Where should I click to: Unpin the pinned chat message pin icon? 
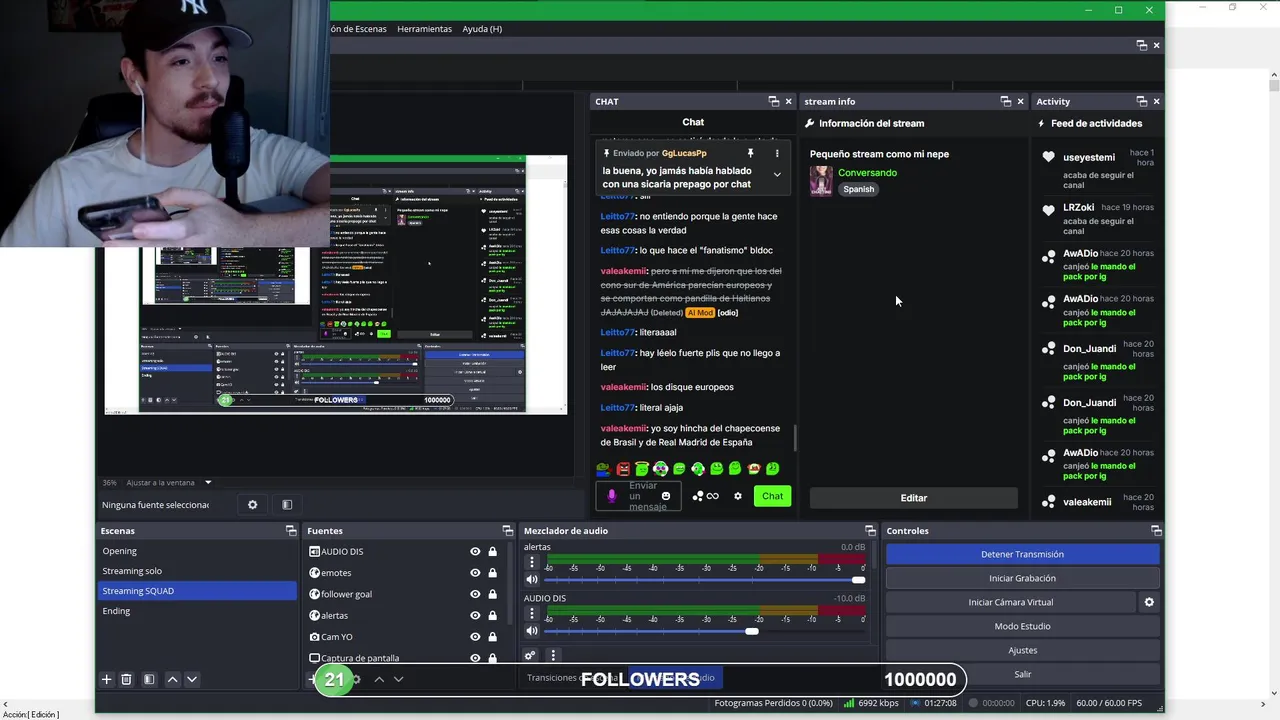point(750,153)
